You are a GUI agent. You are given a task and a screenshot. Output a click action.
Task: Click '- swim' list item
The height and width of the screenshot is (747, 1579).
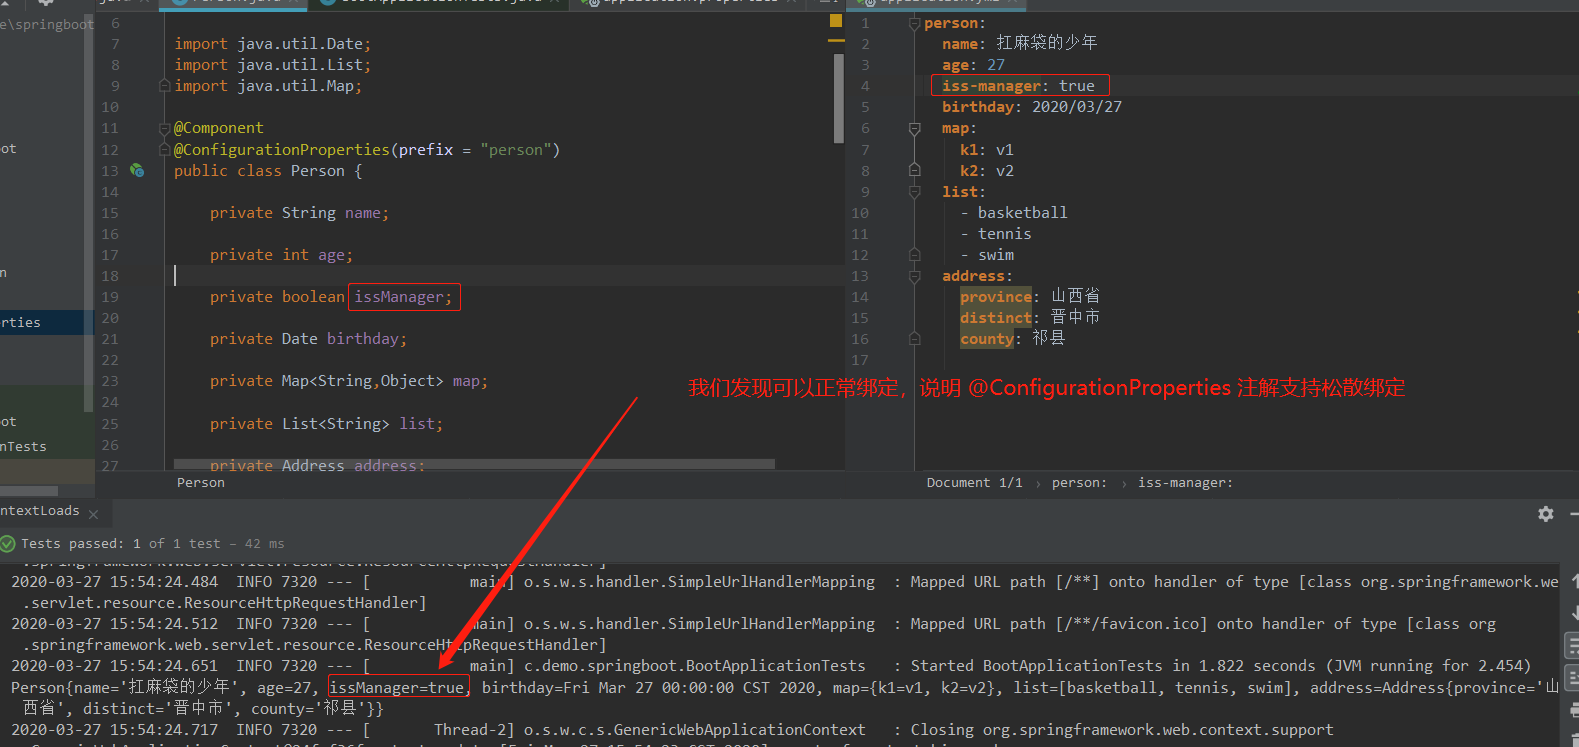[x=987, y=255]
